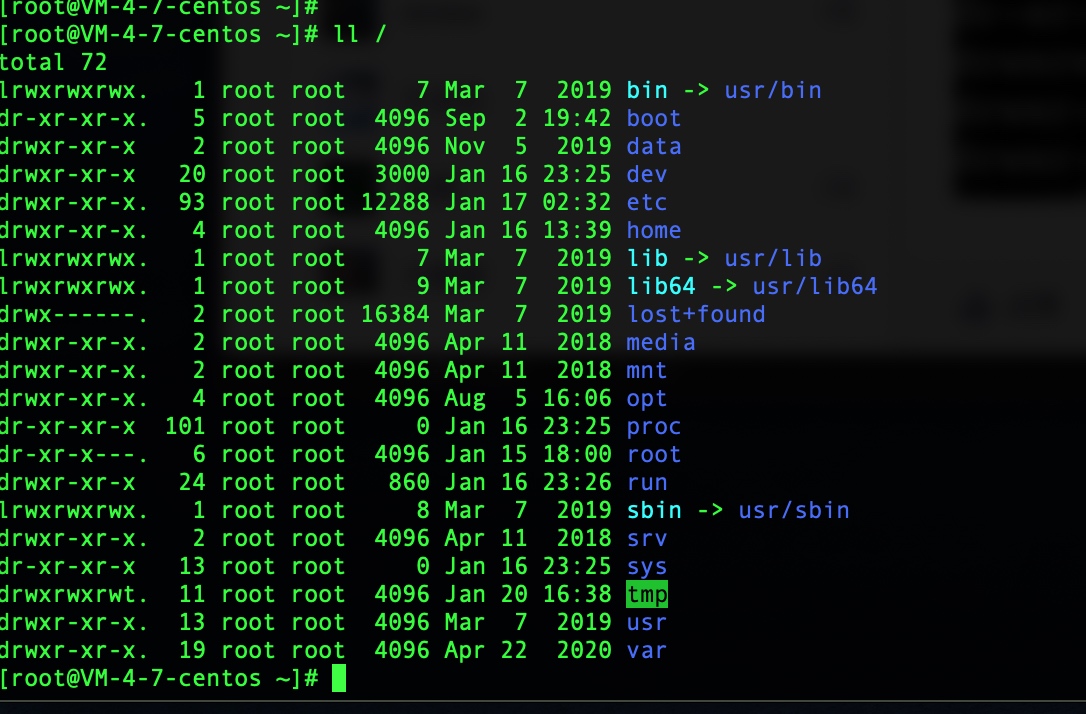Select the 'usr/bin' symlink target
The height and width of the screenshot is (714, 1086).
(773, 90)
